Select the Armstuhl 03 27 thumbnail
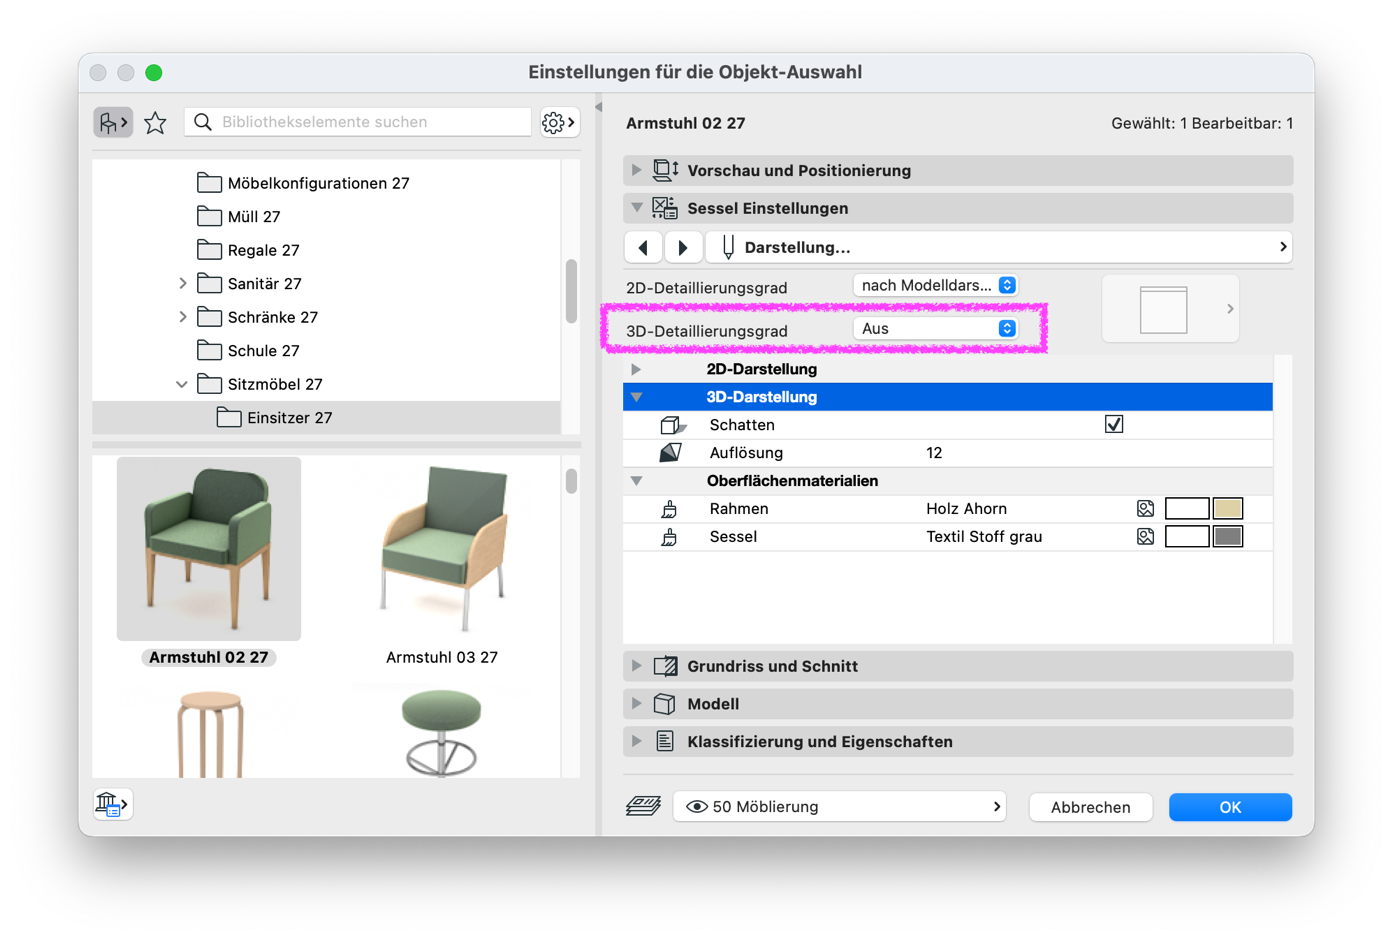 pos(442,549)
